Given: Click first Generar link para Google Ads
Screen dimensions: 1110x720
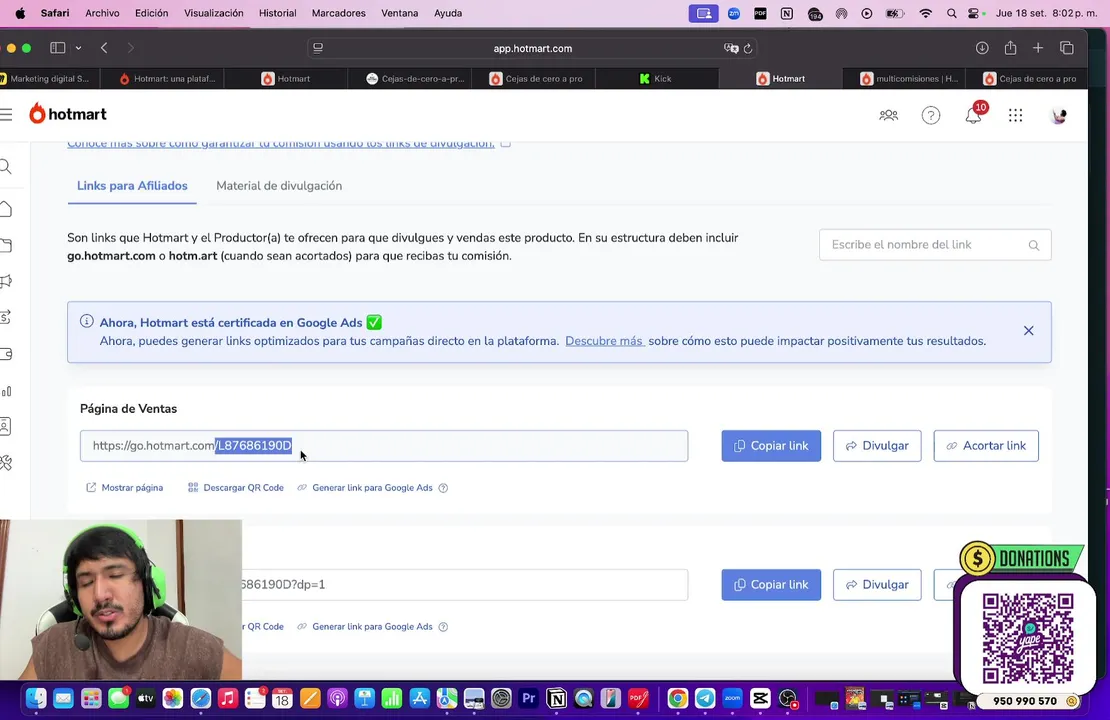Looking at the screenshot, I should tap(365, 488).
